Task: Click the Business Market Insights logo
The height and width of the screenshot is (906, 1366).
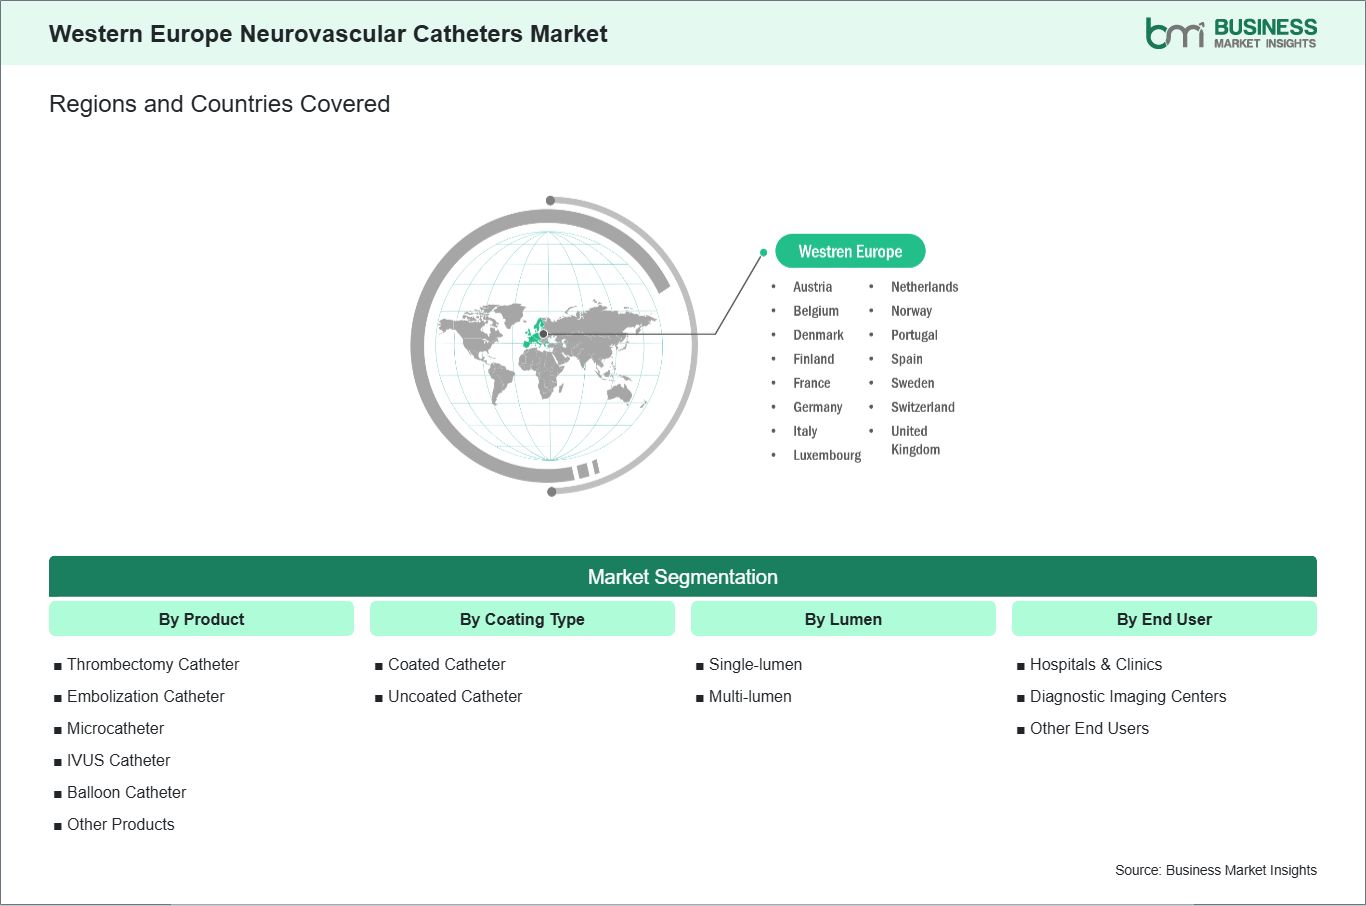Action: click(x=1229, y=31)
